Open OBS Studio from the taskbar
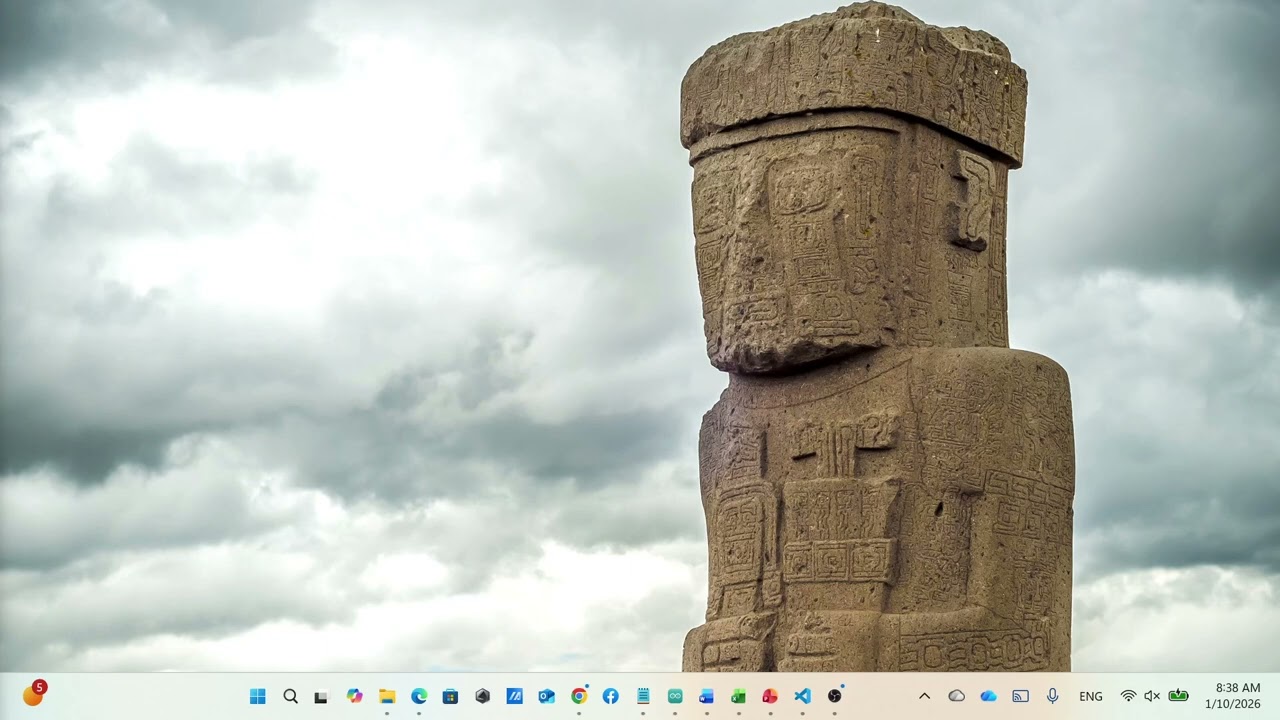 (x=834, y=696)
